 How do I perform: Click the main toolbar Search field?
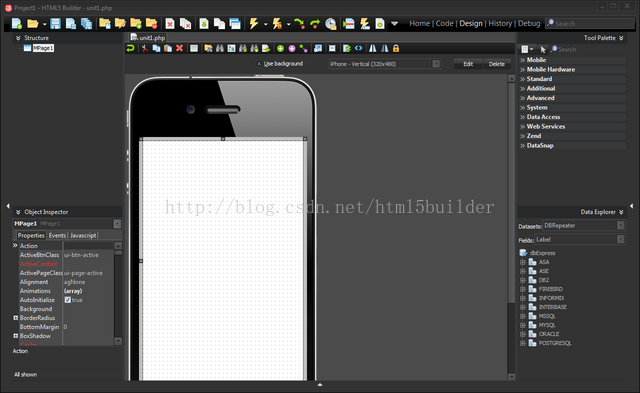pos(590,24)
